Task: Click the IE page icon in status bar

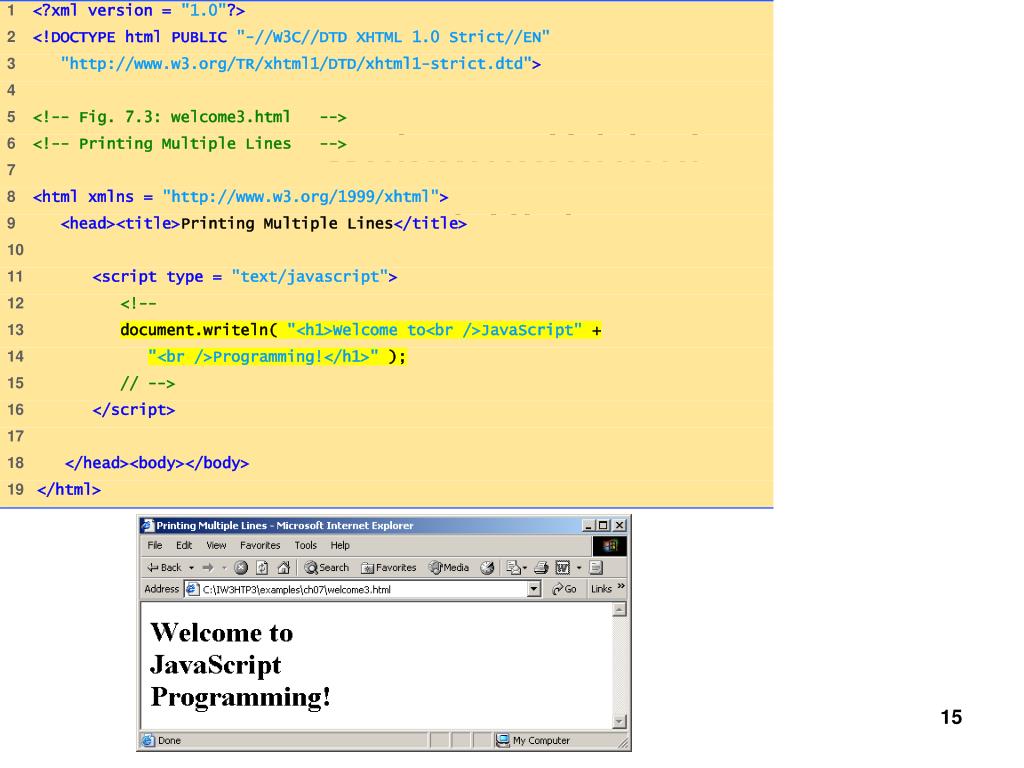Action: tap(148, 741)
